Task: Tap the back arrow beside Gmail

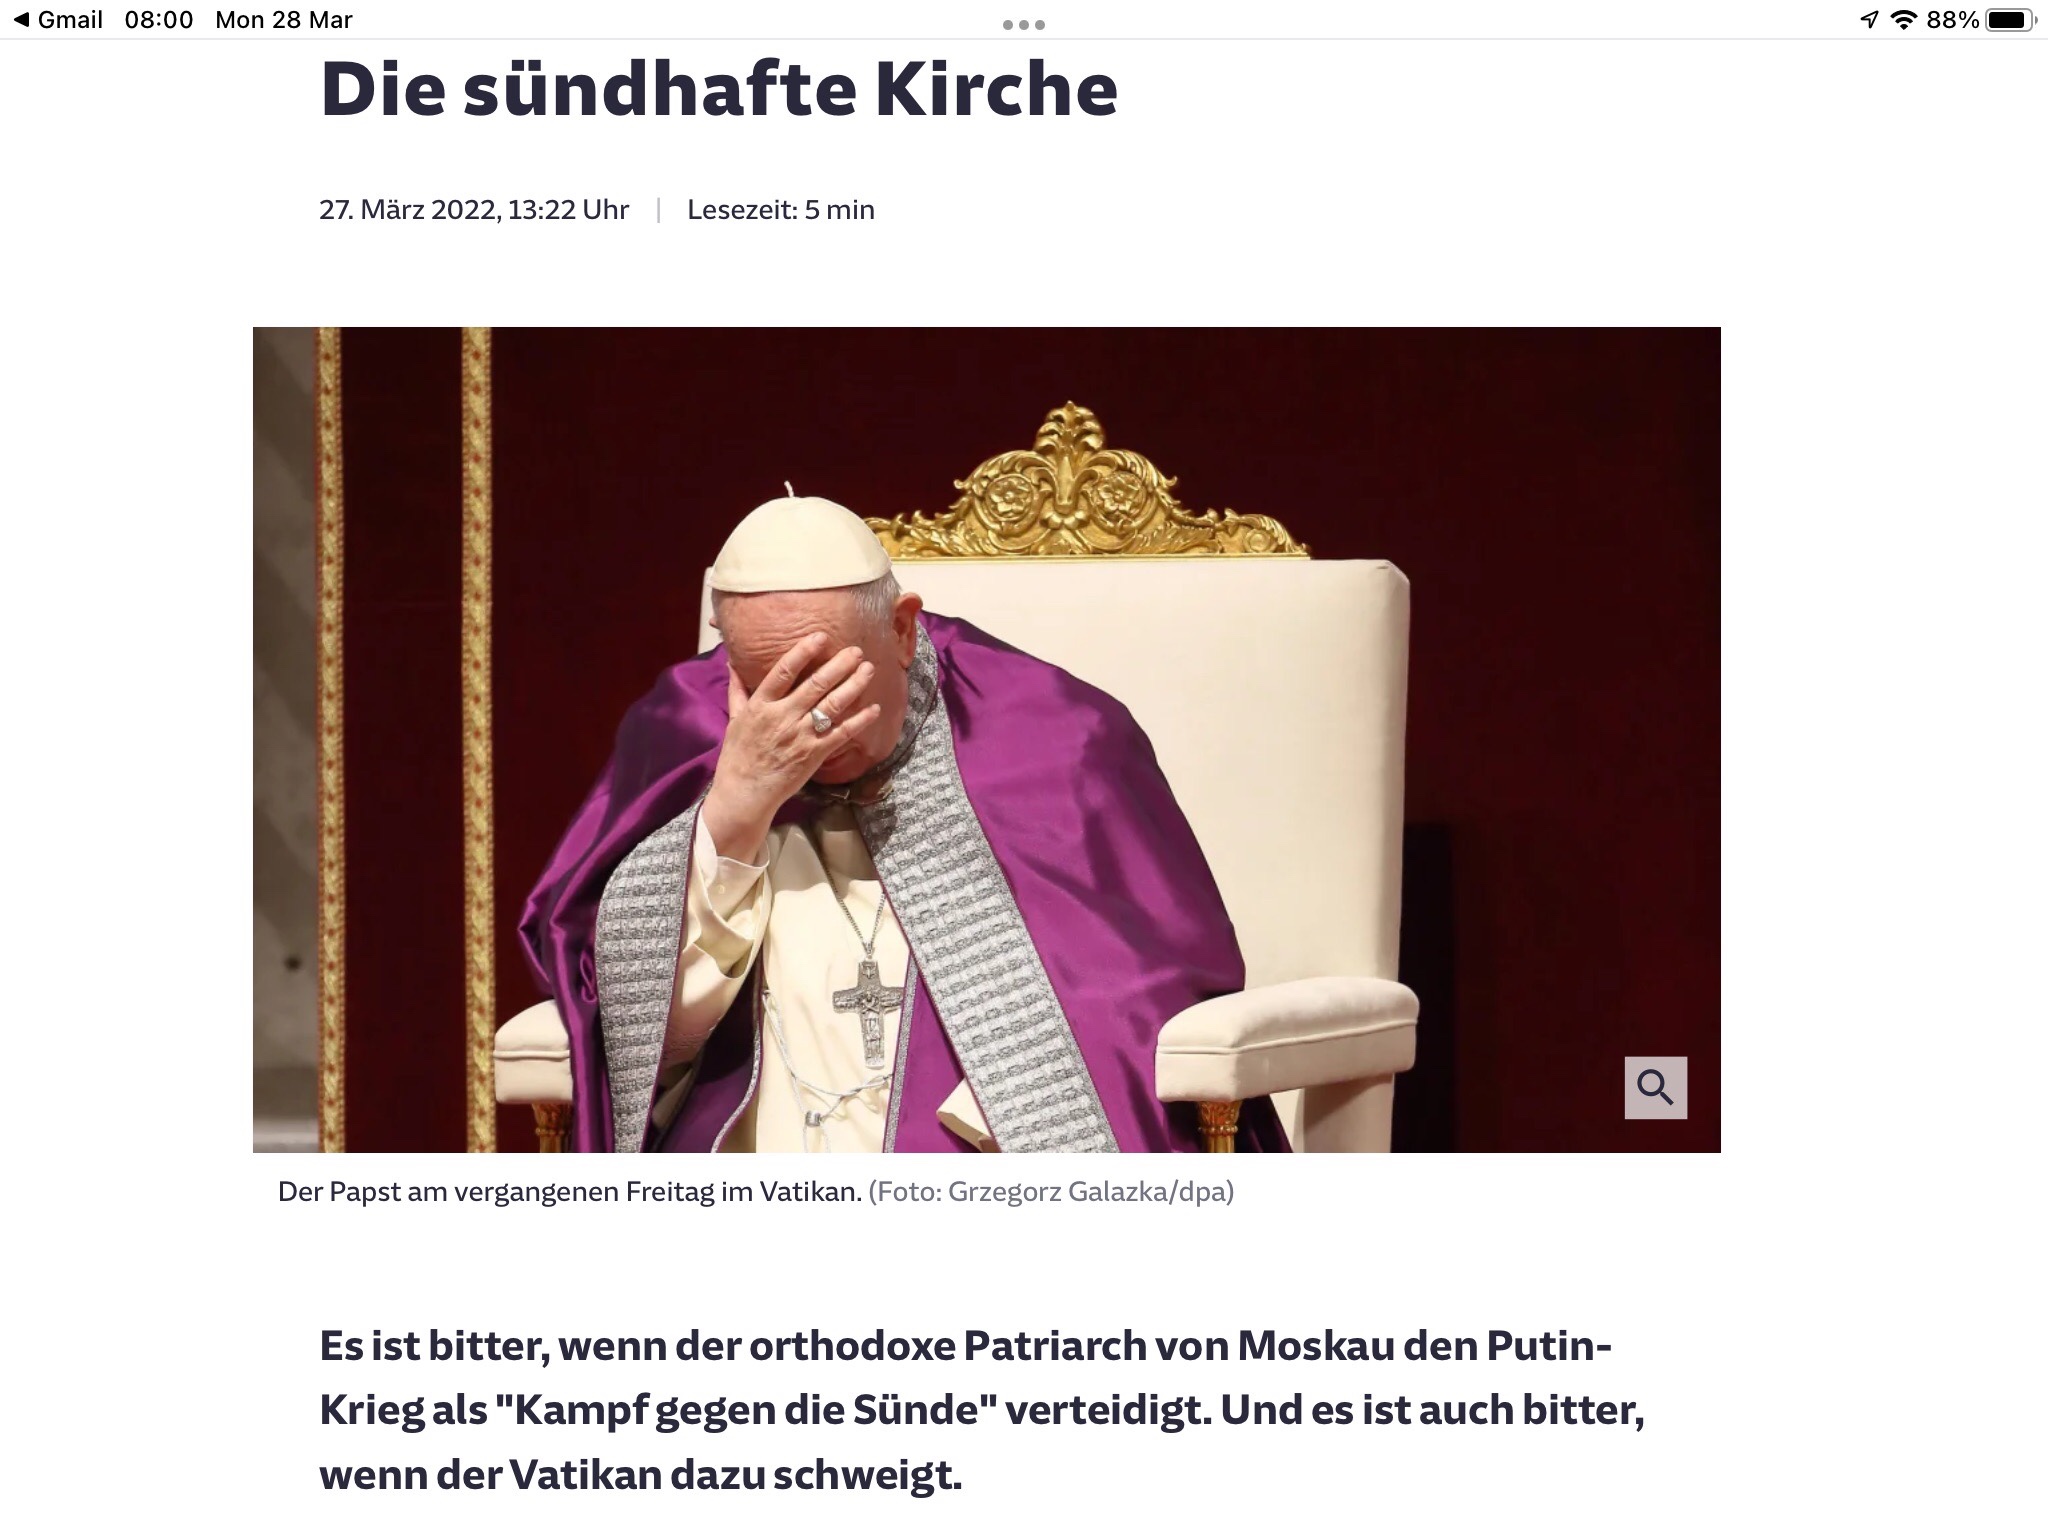Action: click(20, 20)
